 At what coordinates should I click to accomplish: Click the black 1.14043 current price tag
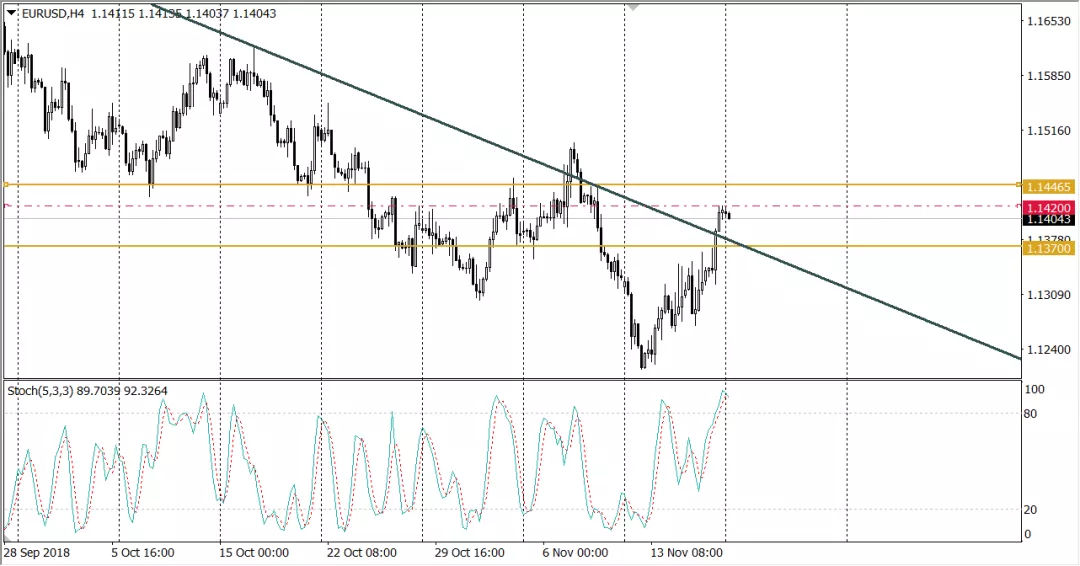point(1050,219)
